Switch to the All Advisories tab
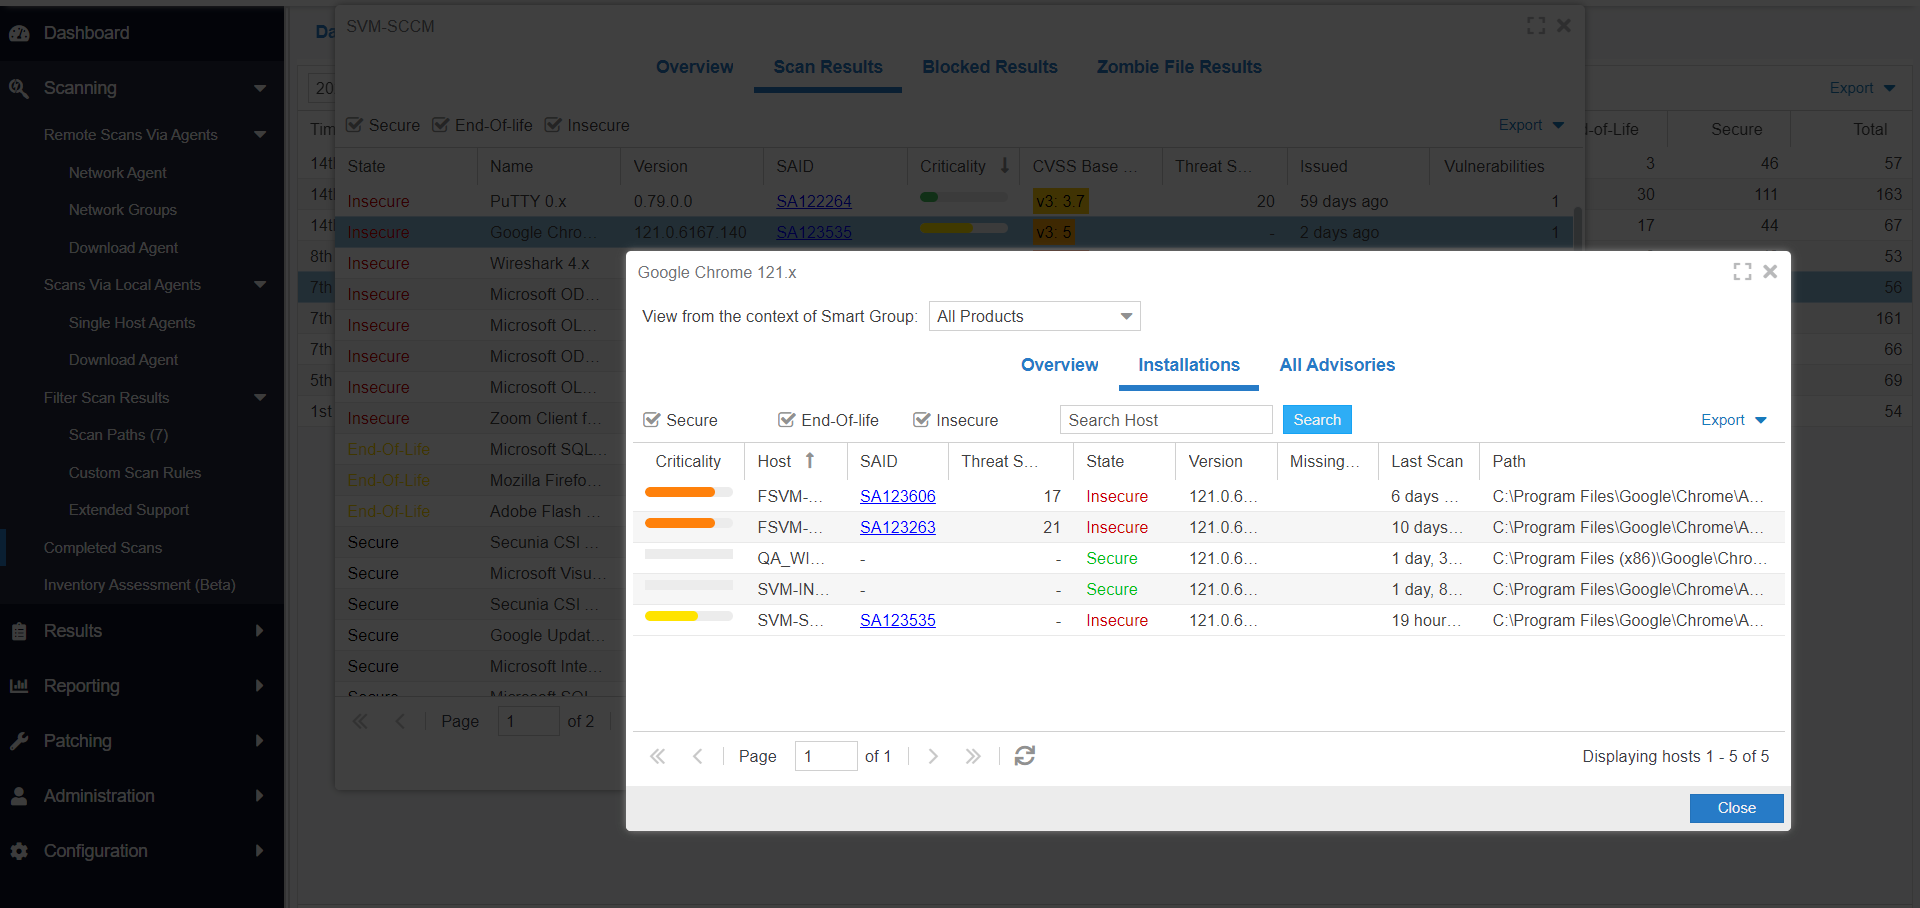Screen dimensions: 1920x908 coord(1337,365)
